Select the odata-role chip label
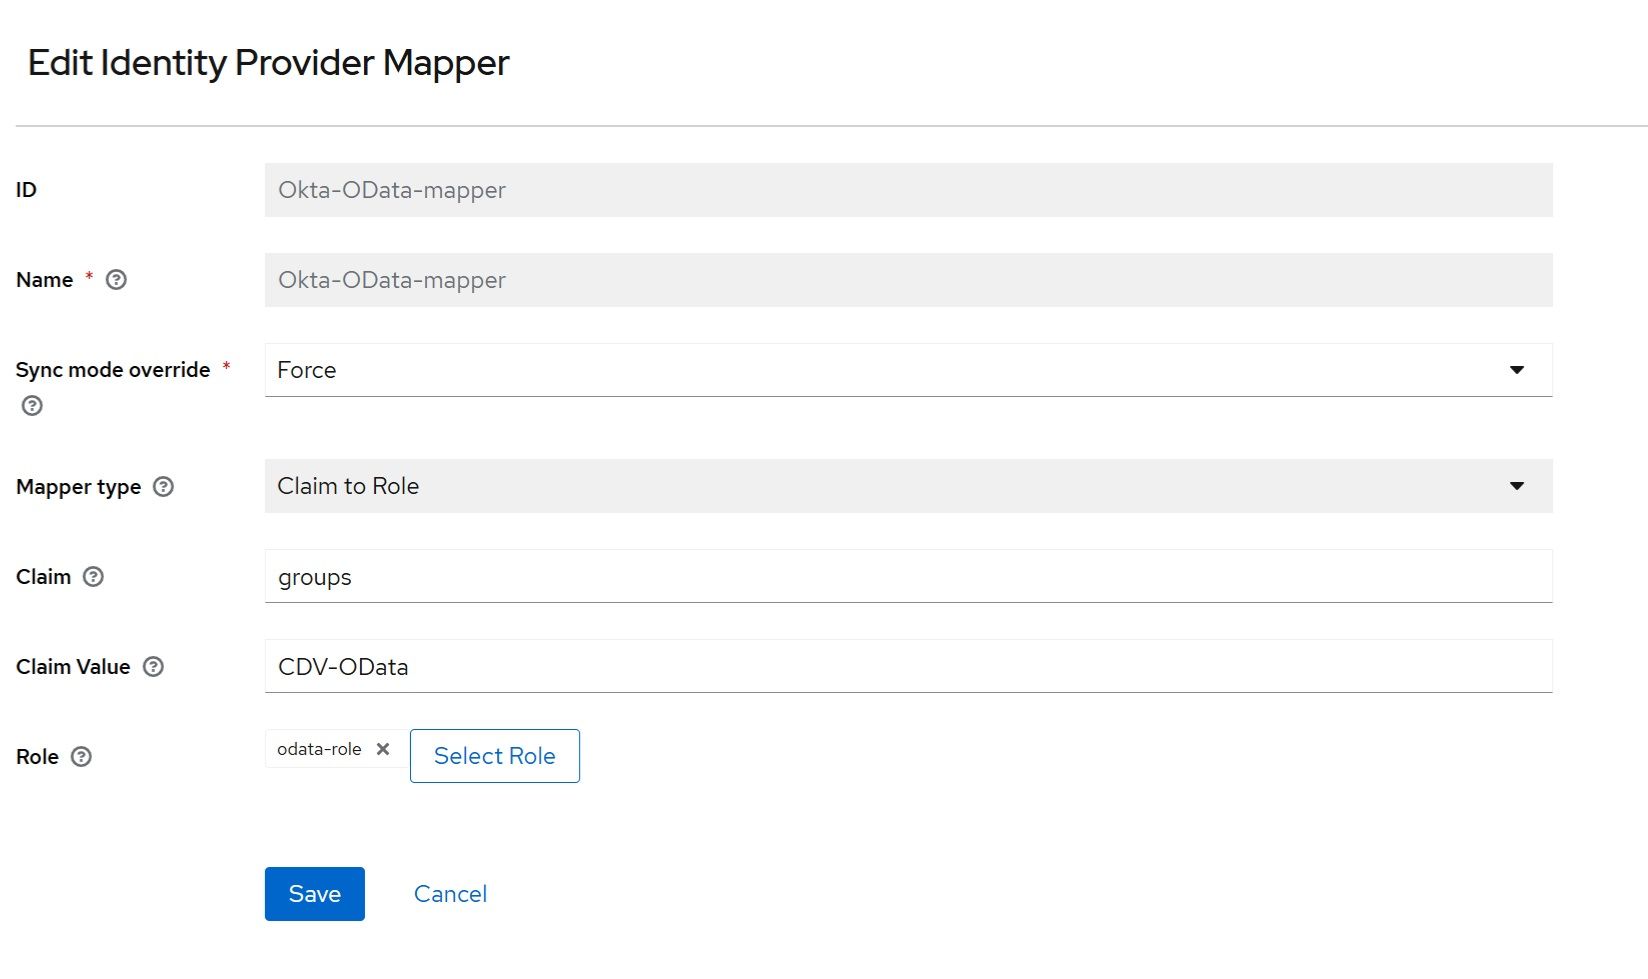The image size is (1648, 979). 319,749
